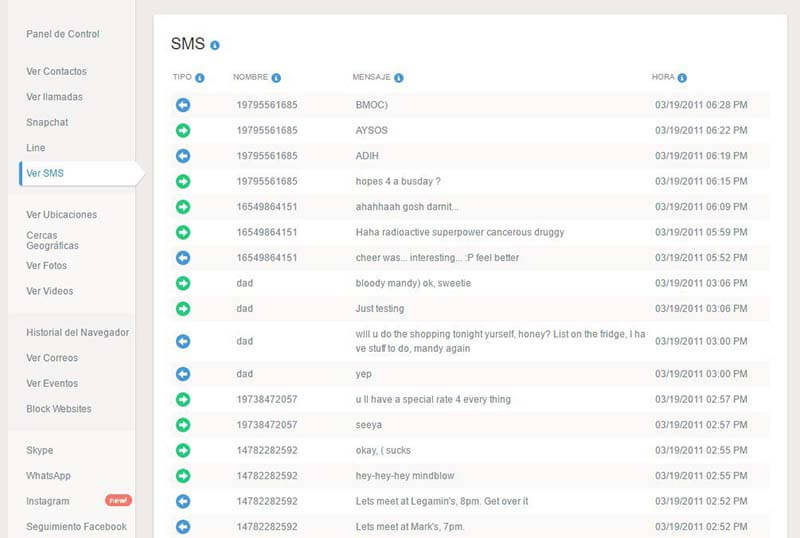This screenshot has width=800, height=538.
Task: Click incoming arrow icon on 'will u do the shopping' row
Action: pos(183,341)
